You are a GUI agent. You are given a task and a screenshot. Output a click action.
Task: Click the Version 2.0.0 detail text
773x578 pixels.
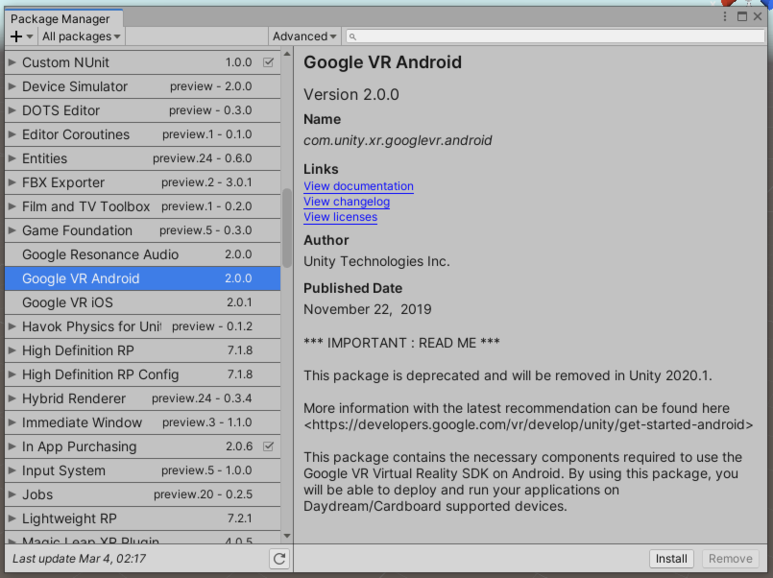pyautogui.click(x=351, y=94)
